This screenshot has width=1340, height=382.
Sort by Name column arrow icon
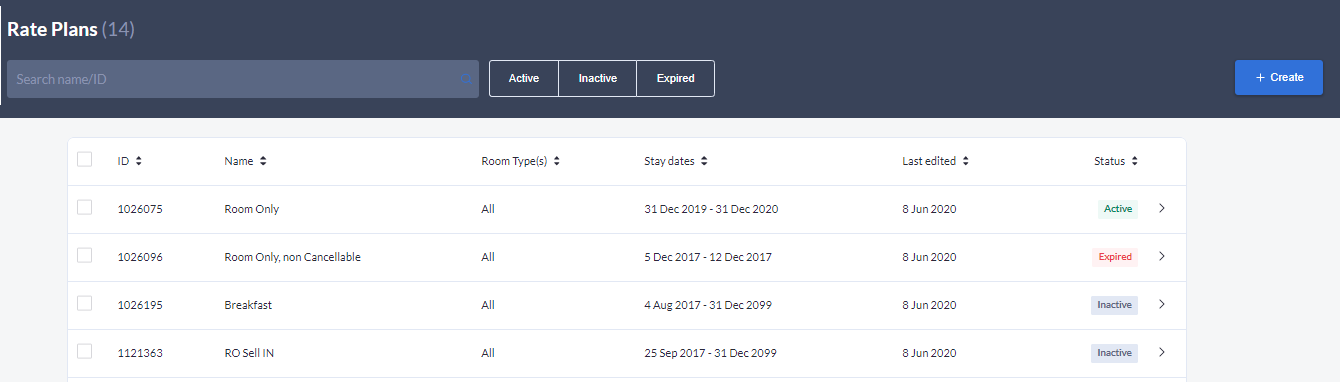tap(262, 161)
